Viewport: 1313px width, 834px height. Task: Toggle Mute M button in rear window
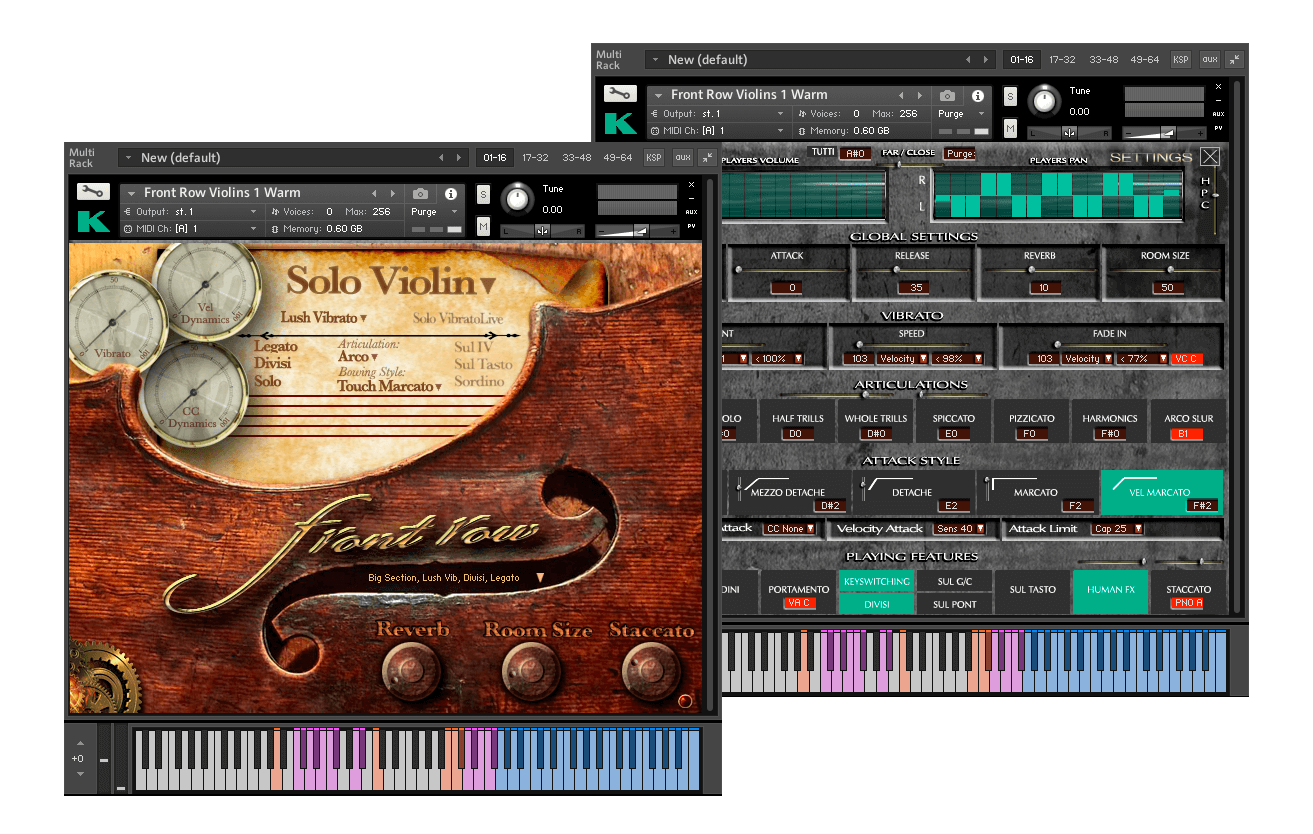coord(1011,128)
